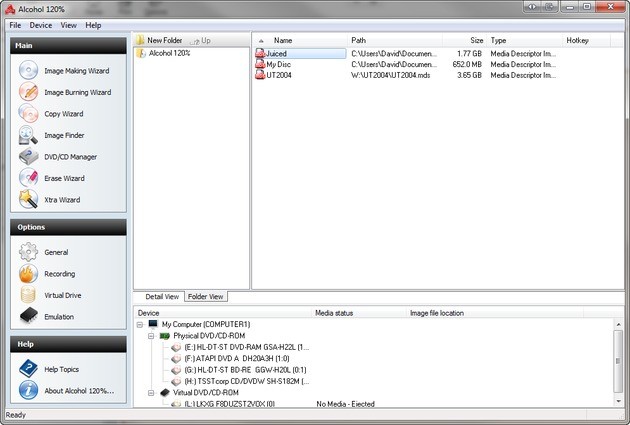Launch the Erase Wizard icon
The height and width of the screenshot is (425, 630).
point(28,179)
